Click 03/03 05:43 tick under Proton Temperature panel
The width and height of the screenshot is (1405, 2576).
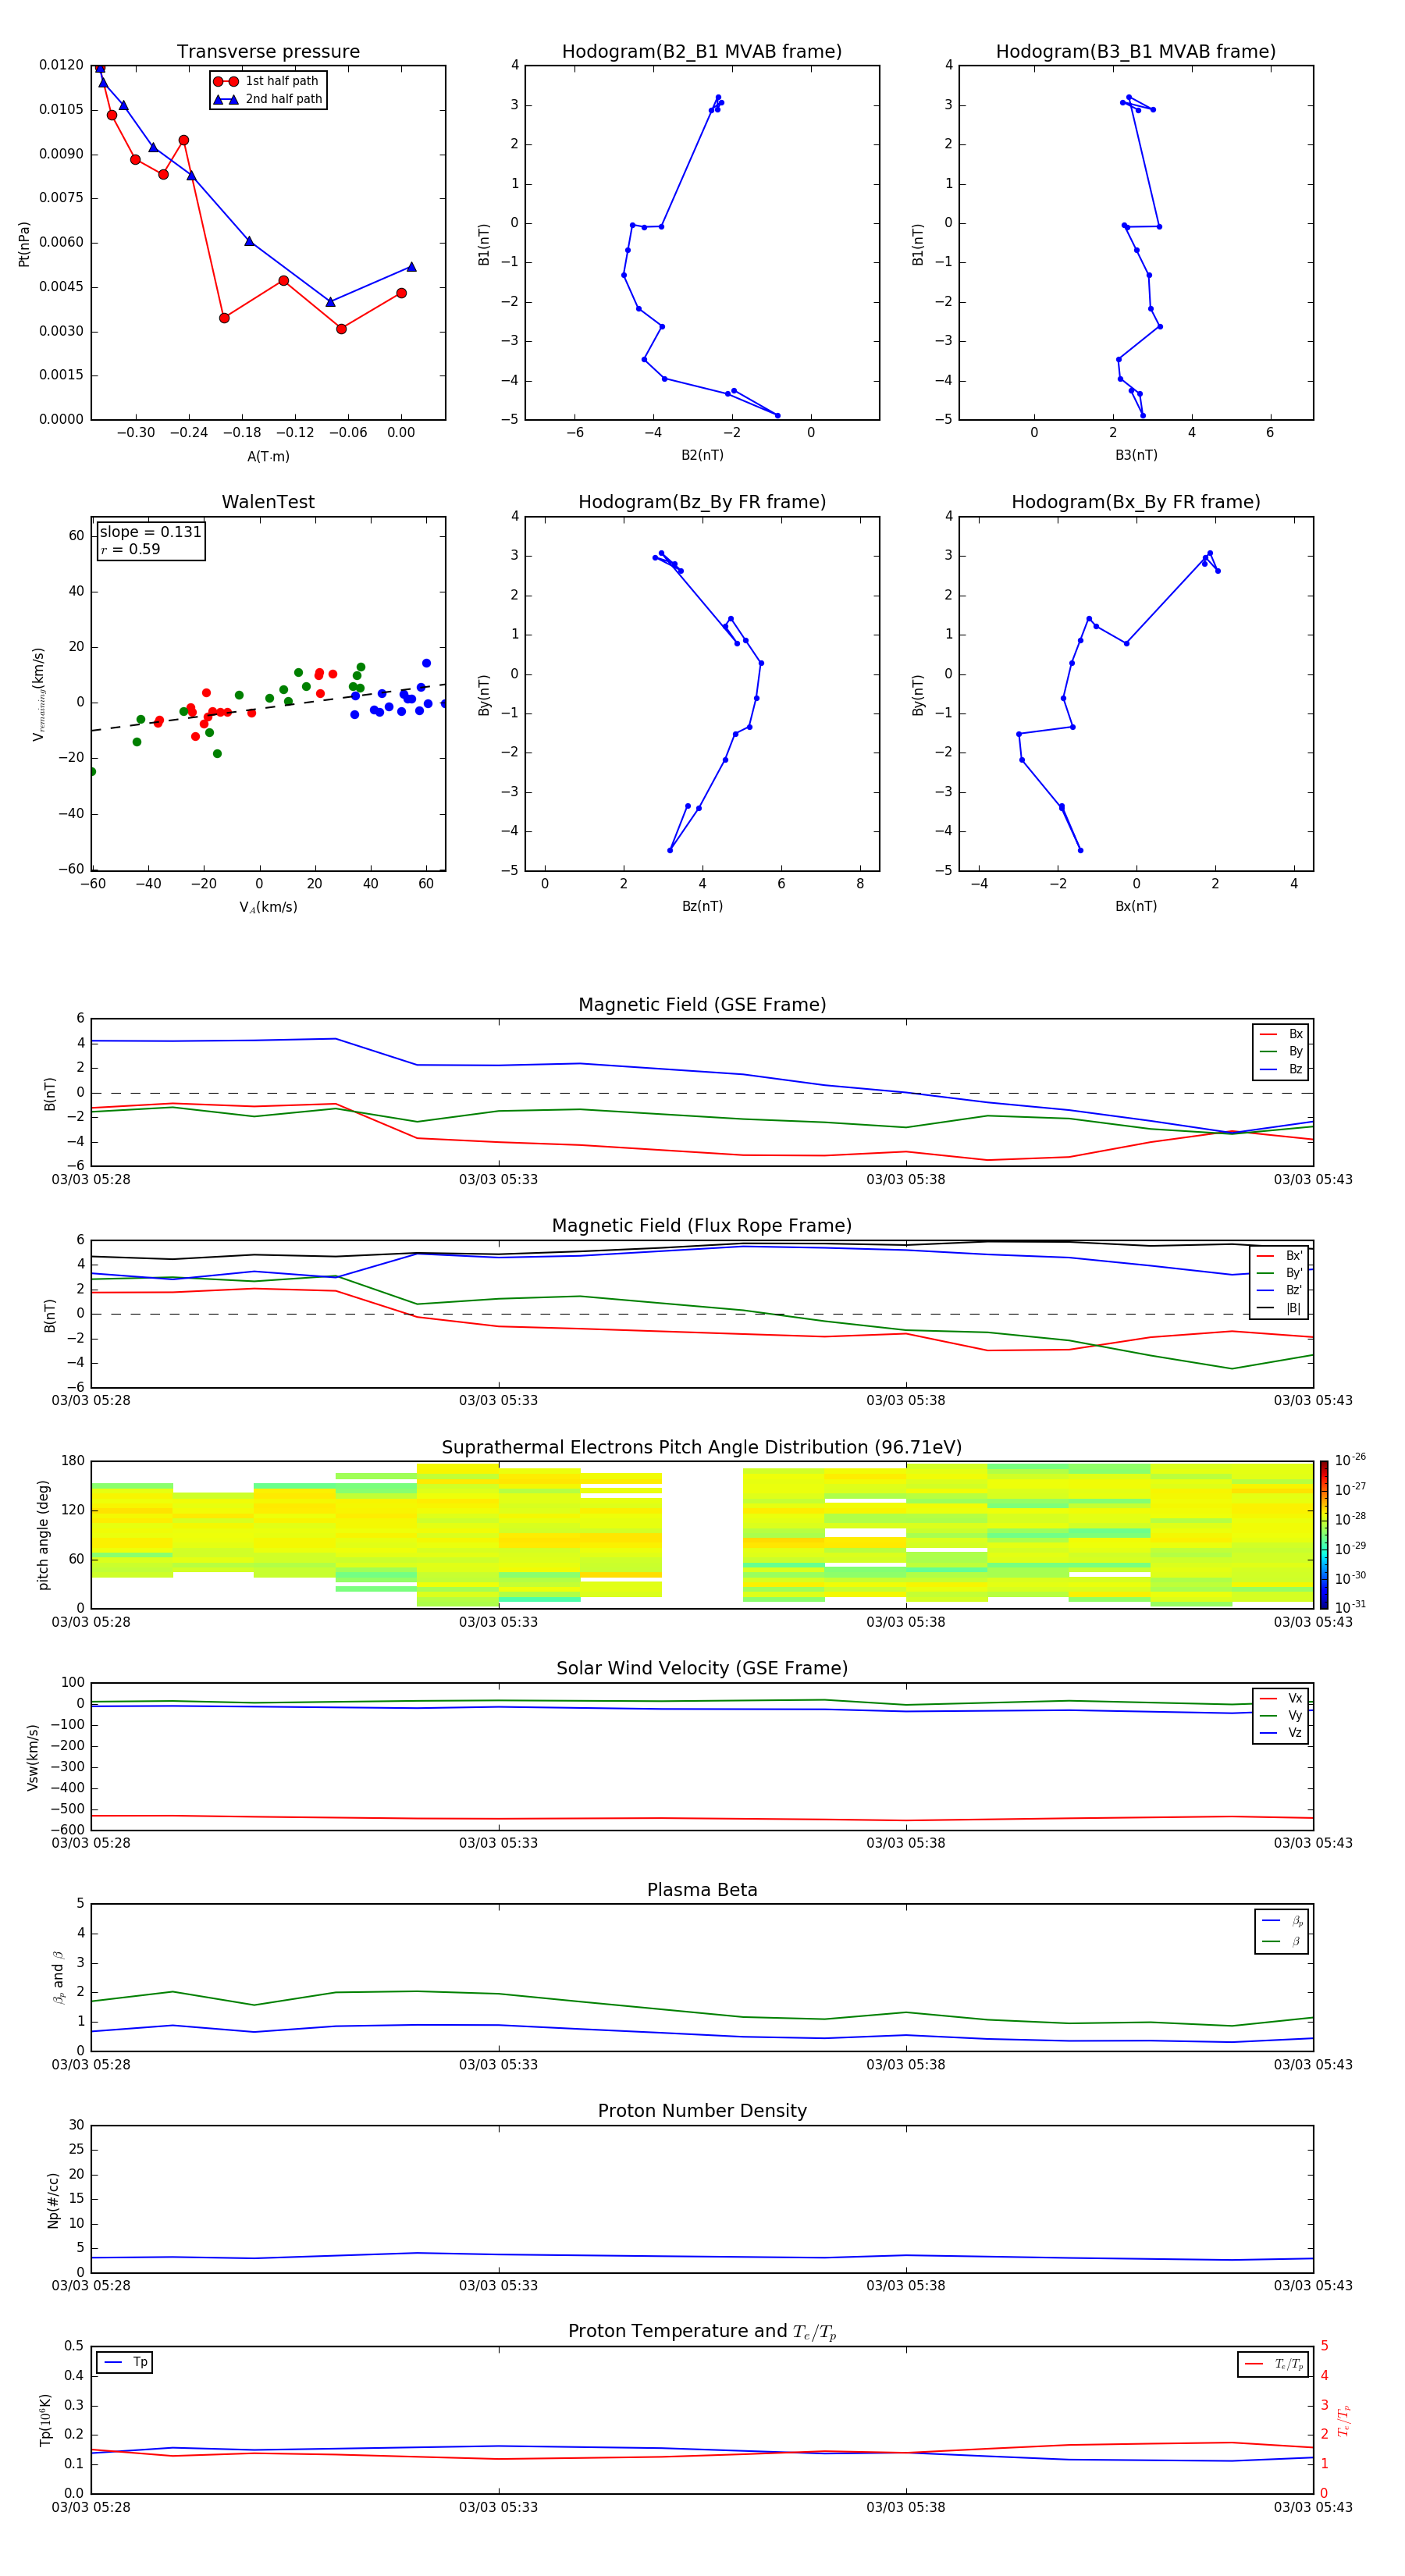point(1313,2507)
